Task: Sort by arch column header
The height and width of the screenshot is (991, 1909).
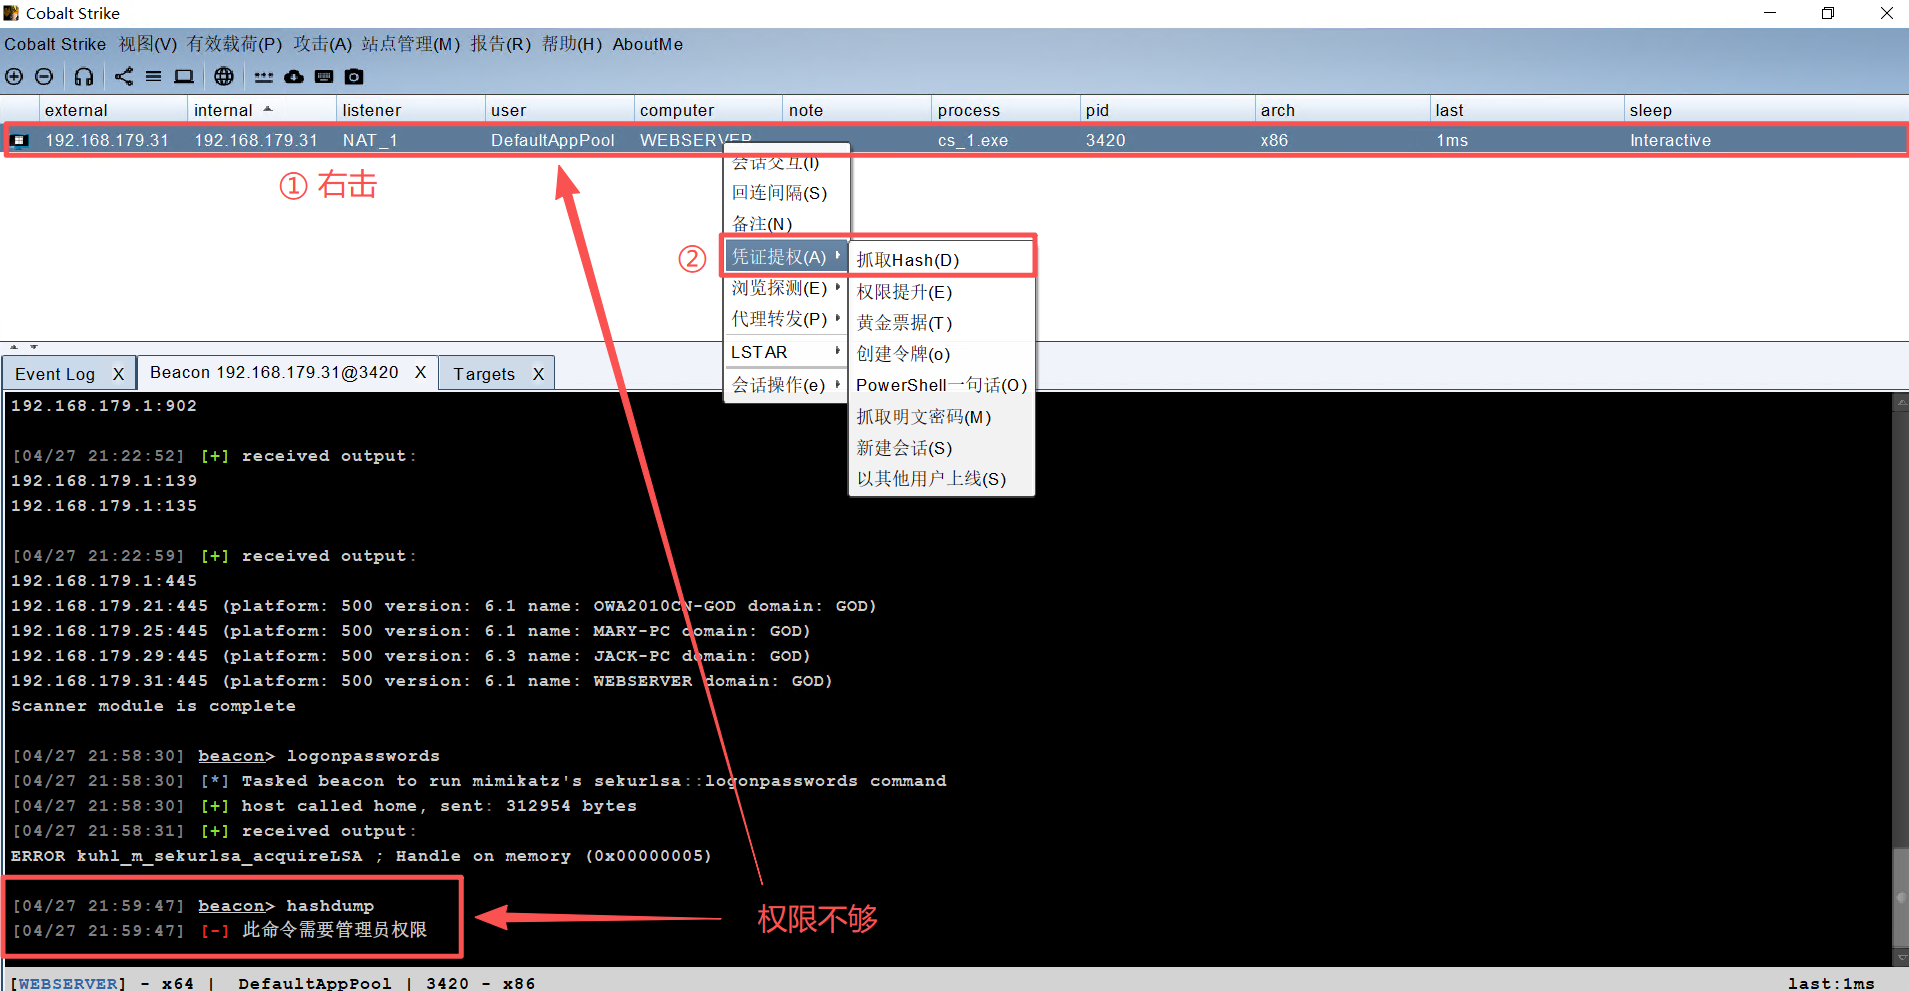Action: click(x=1342, y=110)
